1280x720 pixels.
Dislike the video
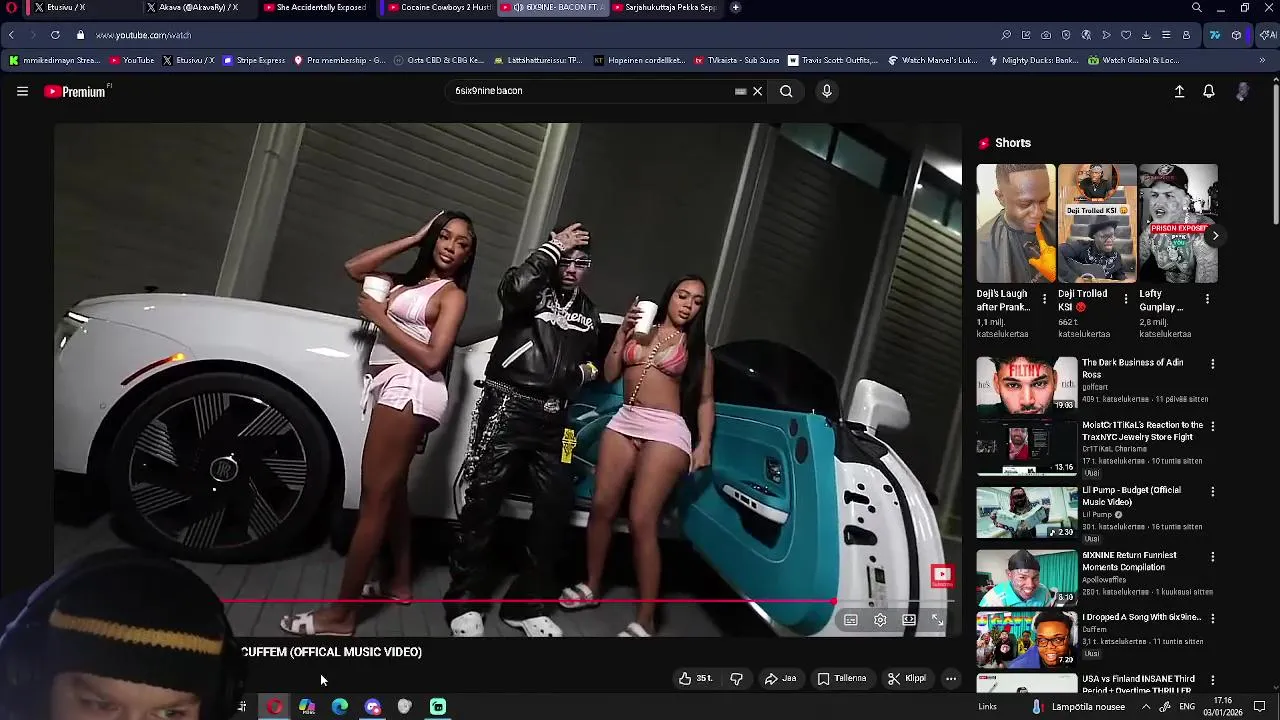point(736,678)
